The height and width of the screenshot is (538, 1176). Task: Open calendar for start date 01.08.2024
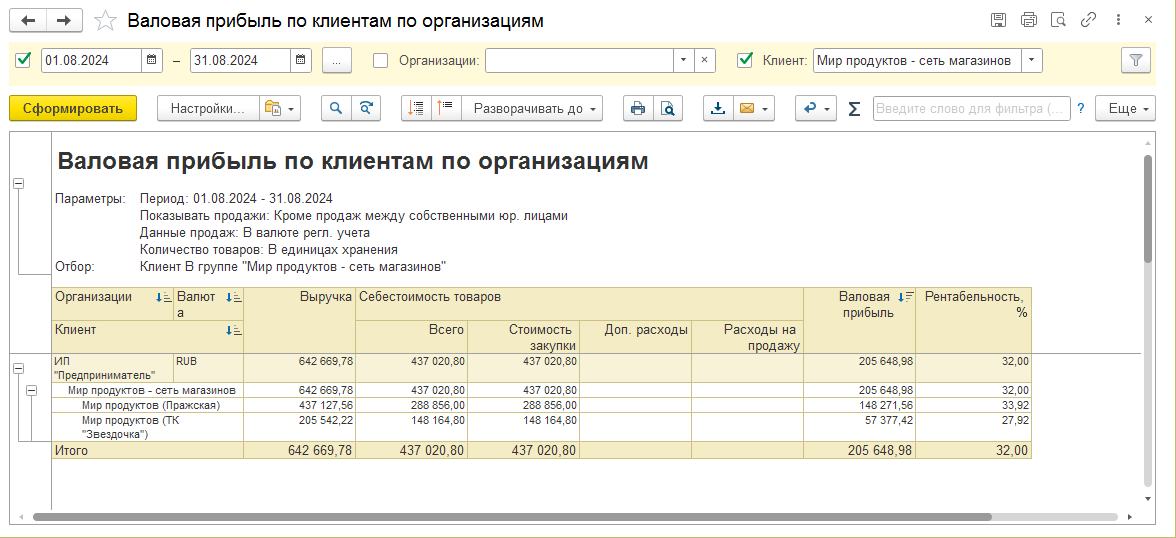point(152,60)
